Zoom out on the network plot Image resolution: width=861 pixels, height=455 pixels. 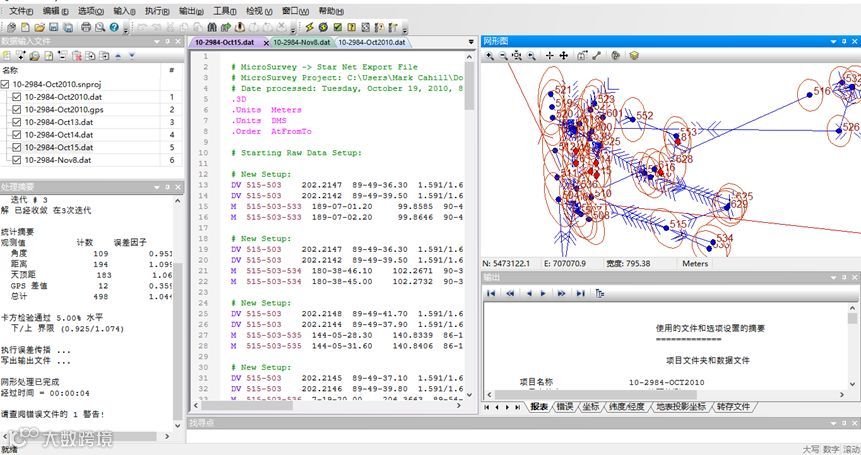pyautogui.click(x=502, y=56)
